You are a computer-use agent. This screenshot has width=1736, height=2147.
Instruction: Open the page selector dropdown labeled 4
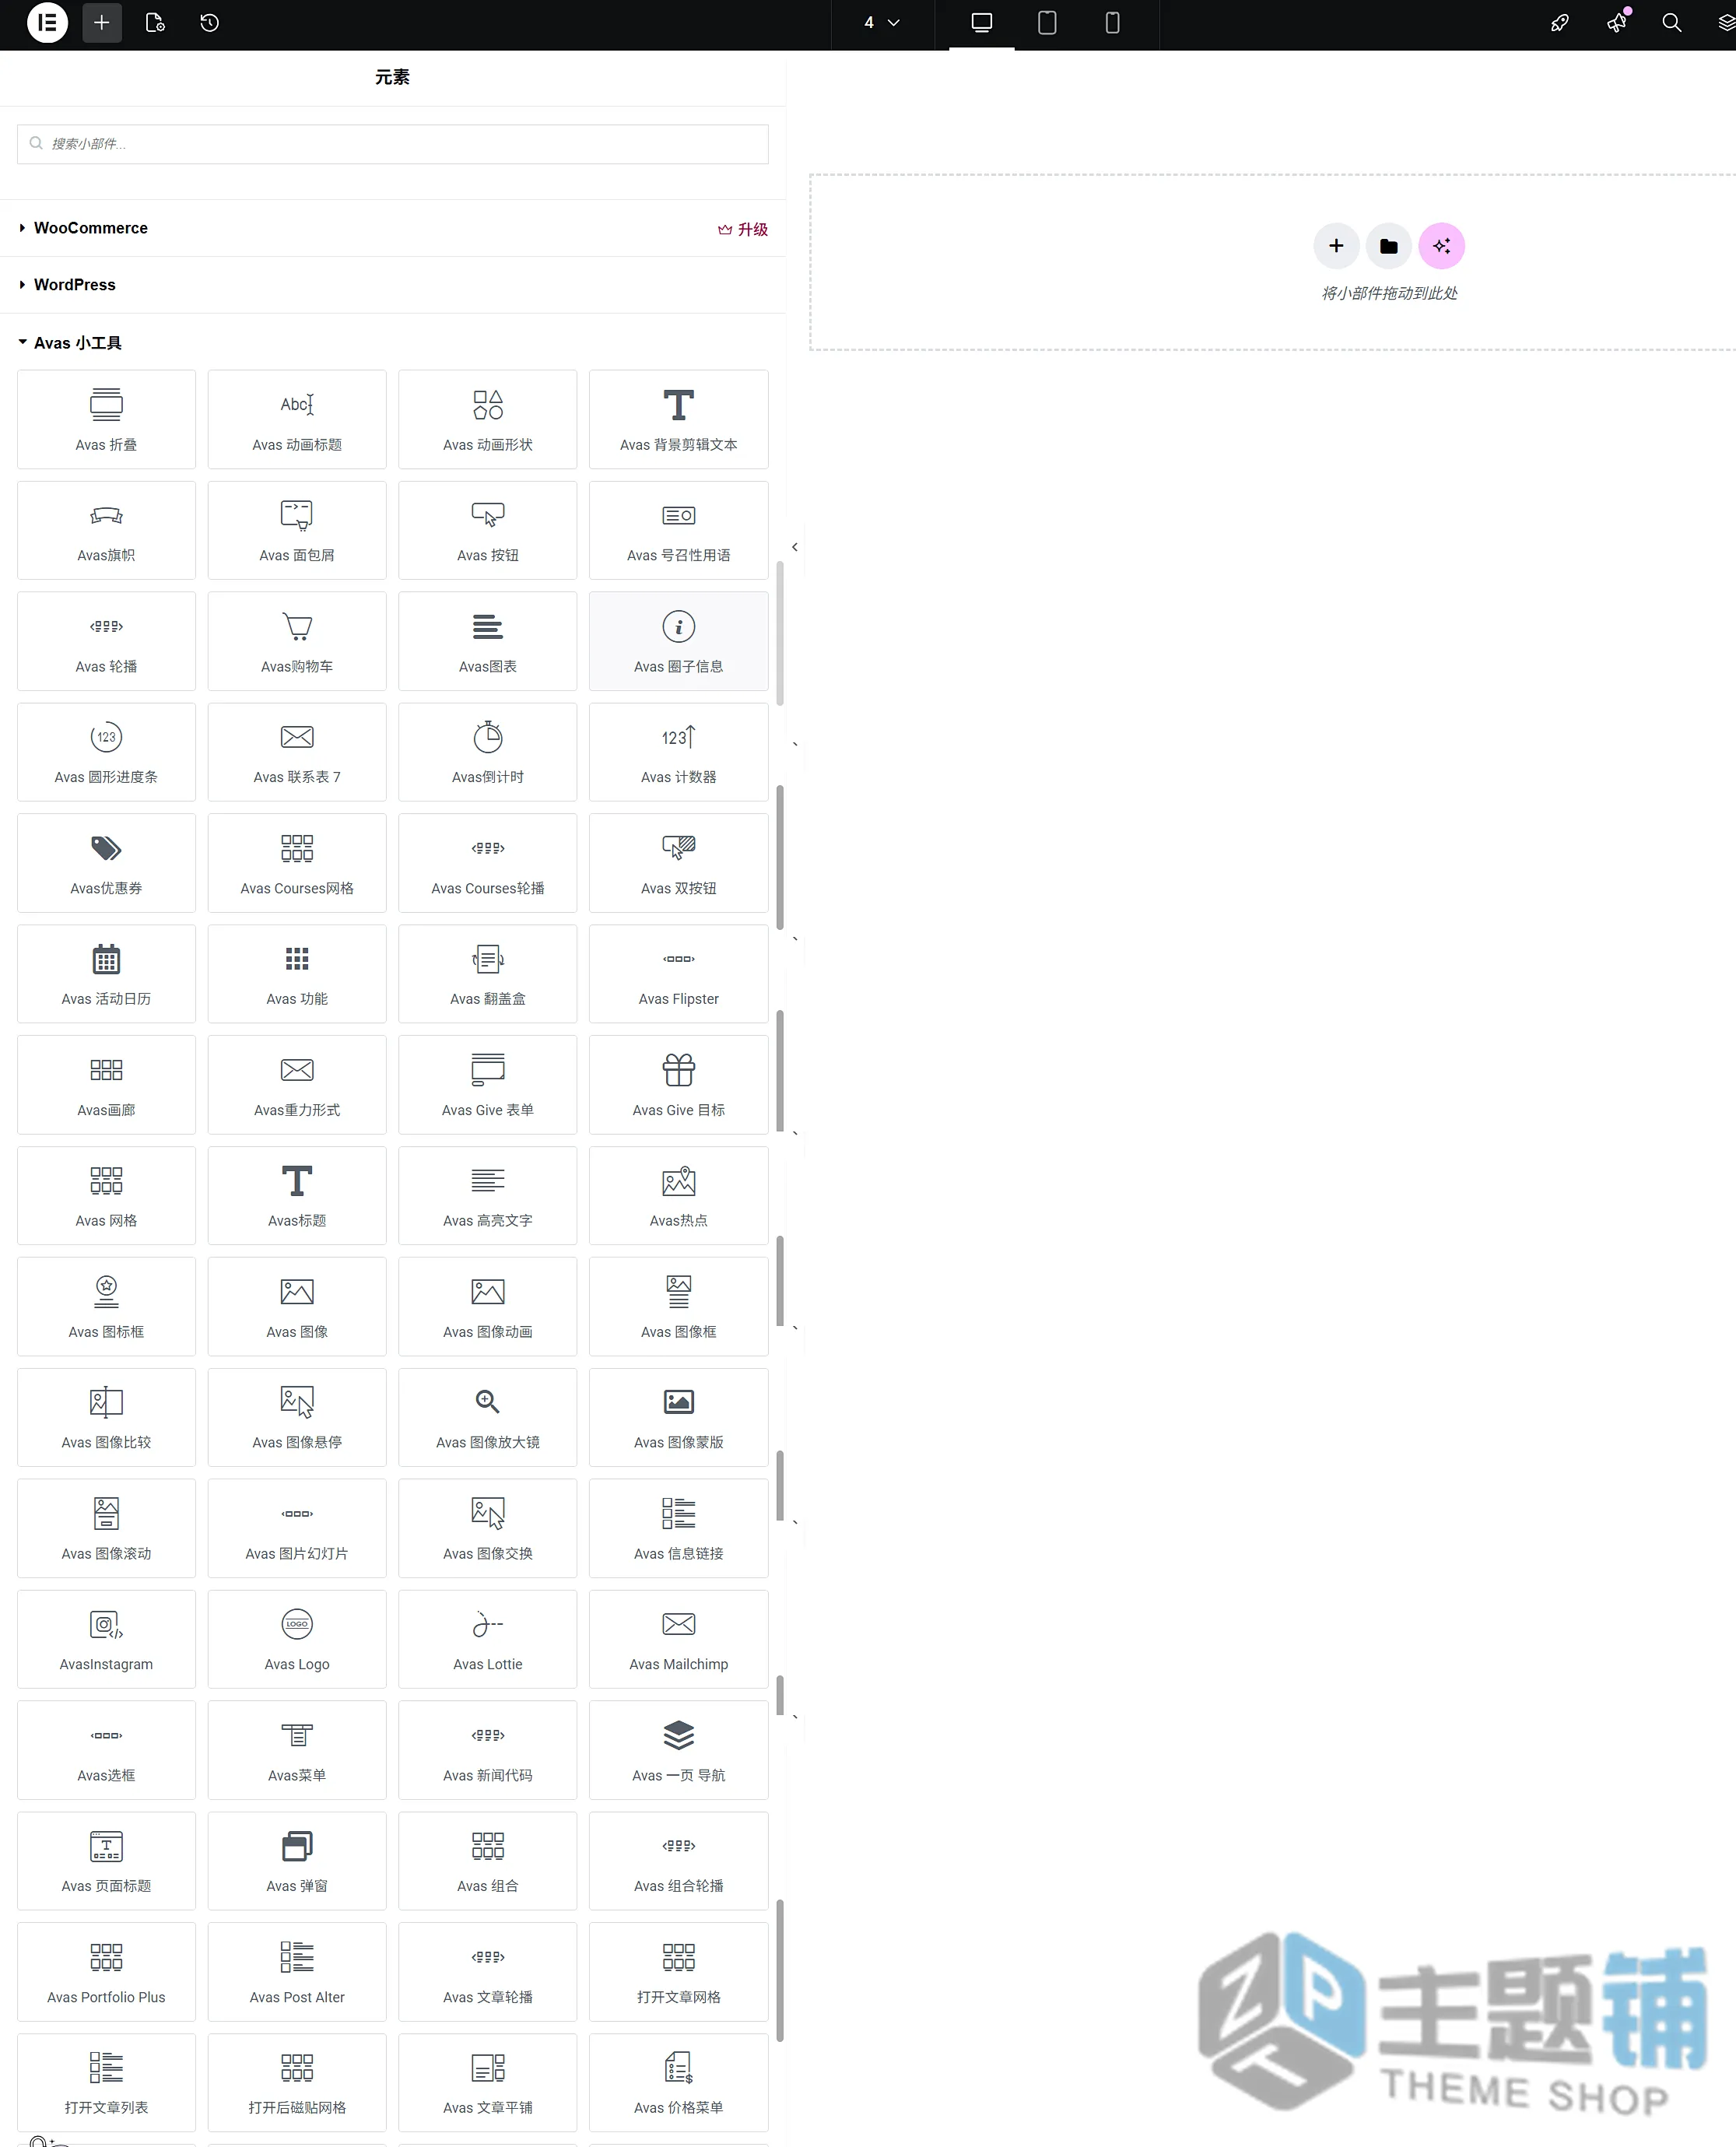click(882, 23)
